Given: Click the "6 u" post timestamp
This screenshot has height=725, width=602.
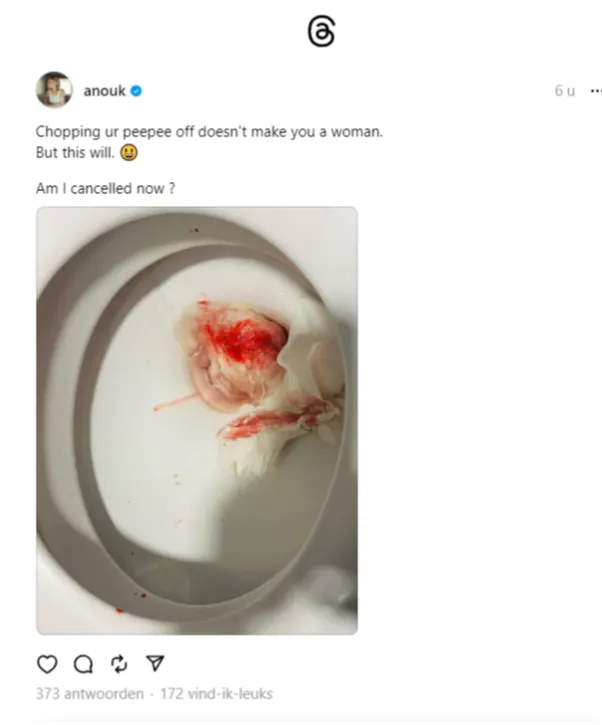Looking at the screenshot, I should (565, 91).
